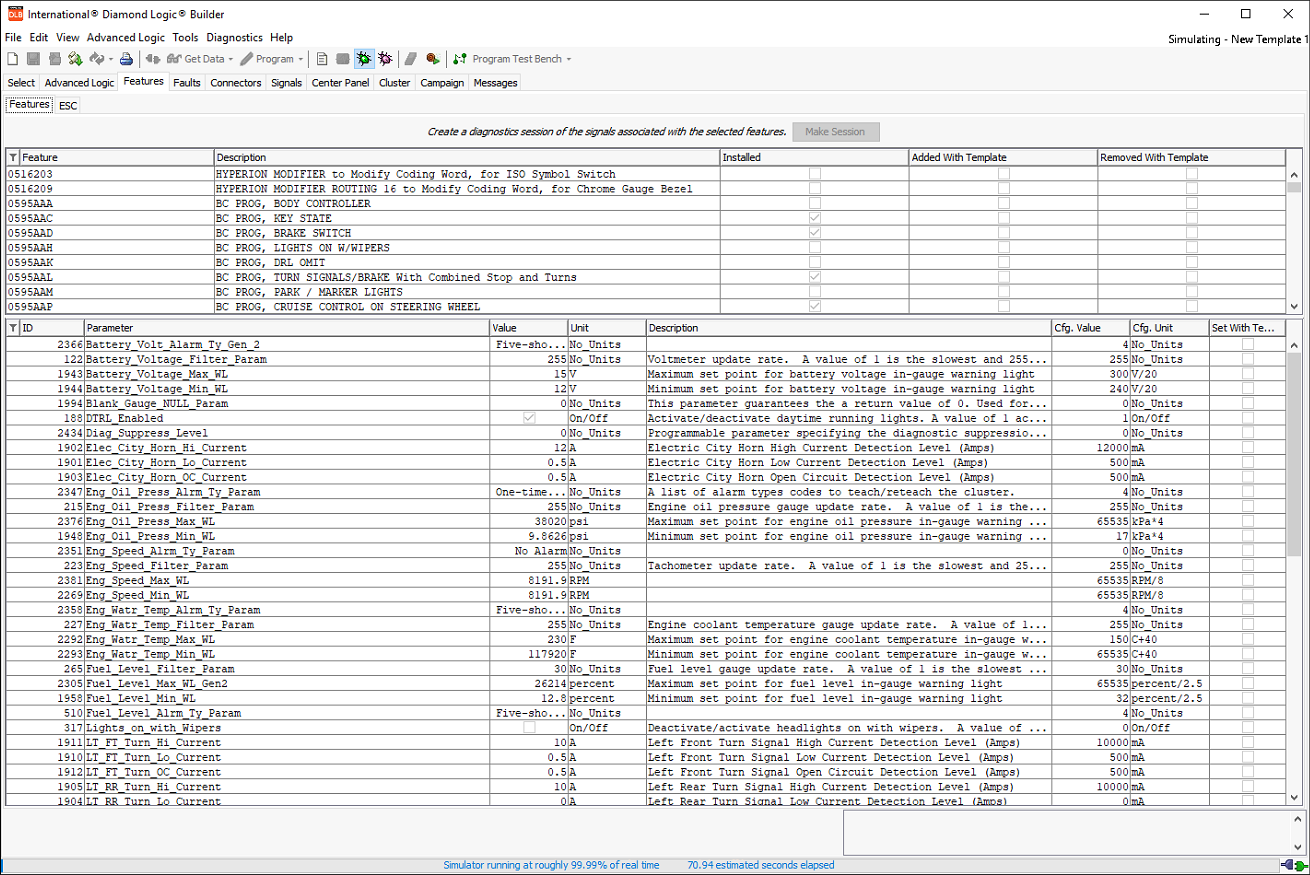Viewport: 1310px width, 875px height.
Task: Switch to the Connectors tab
Action: click(235, 82)
